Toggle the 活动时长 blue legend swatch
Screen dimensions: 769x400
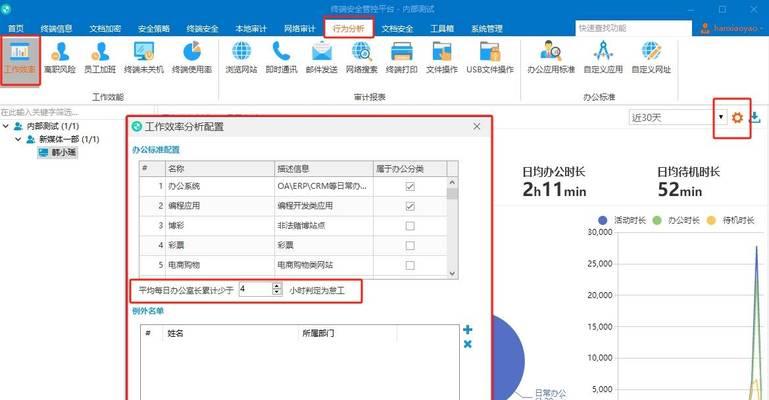[603, 220]
